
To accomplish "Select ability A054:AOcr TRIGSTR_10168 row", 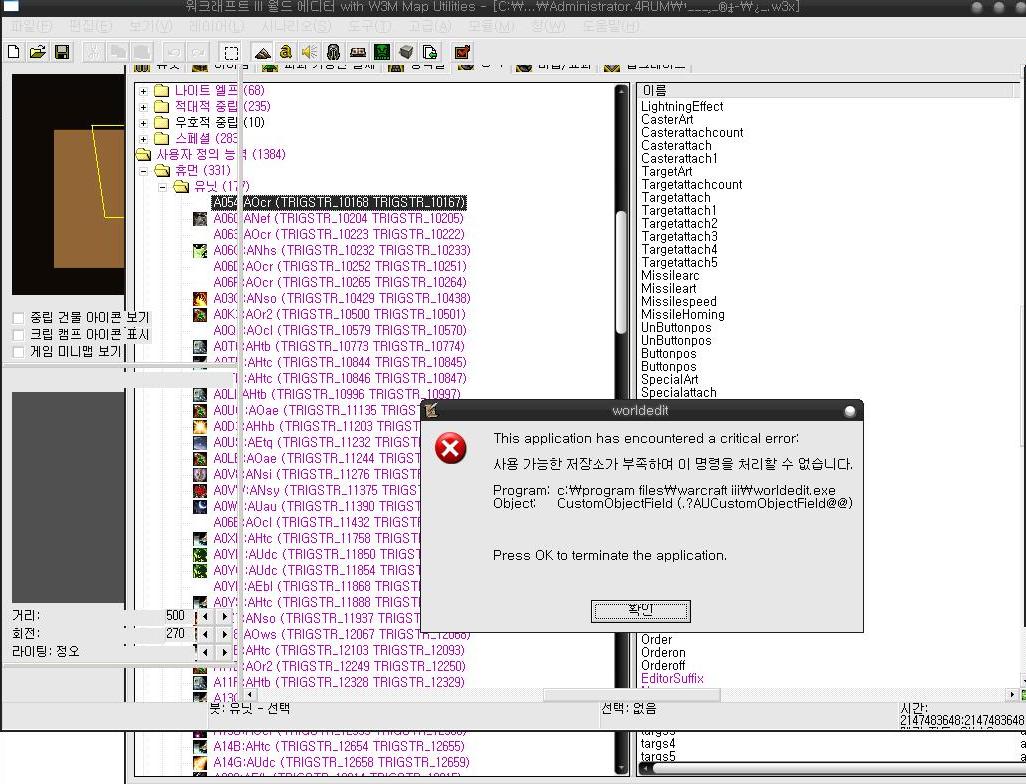I will tap(340, 202).
